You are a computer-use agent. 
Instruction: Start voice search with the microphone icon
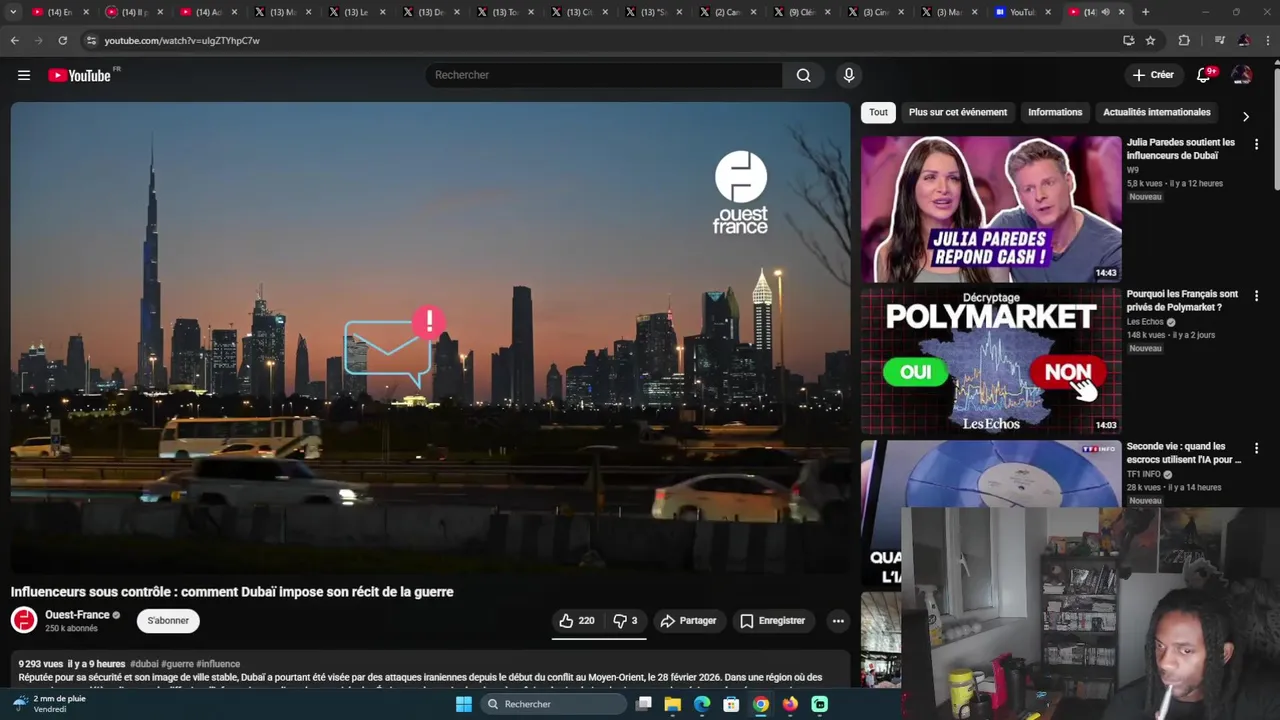pyautogui.click(x=849, y=75)
